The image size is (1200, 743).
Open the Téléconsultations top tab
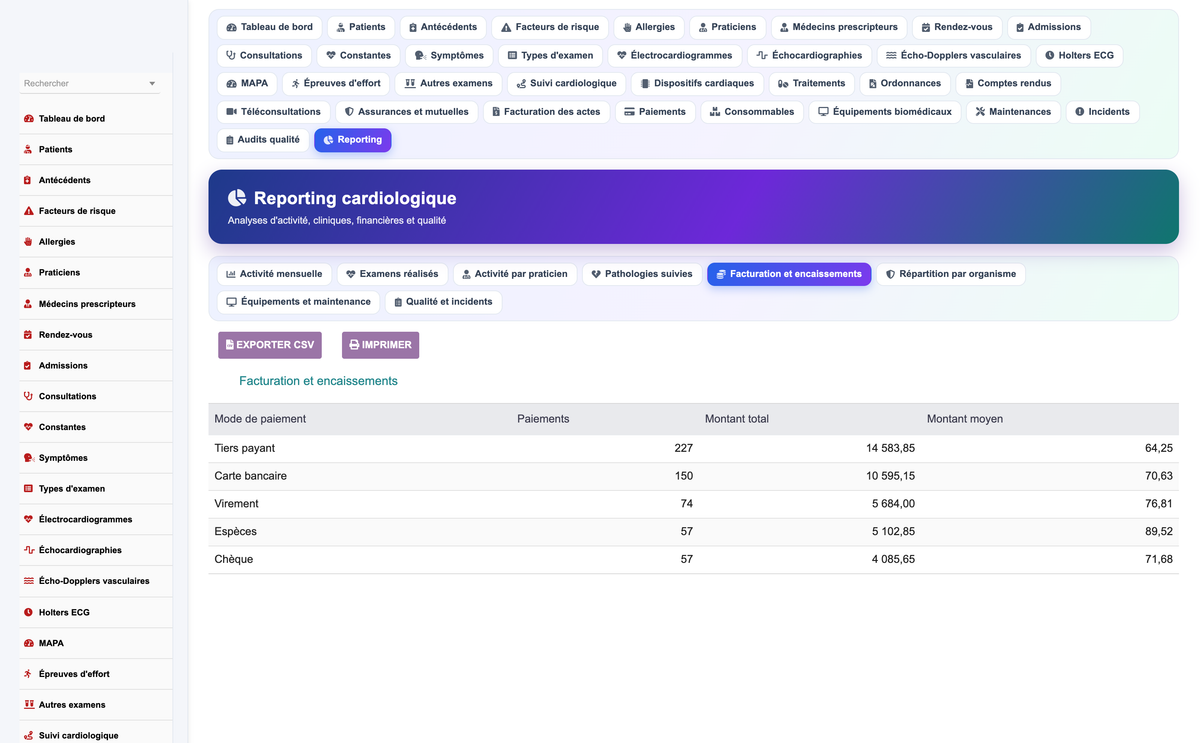(274, 111)
